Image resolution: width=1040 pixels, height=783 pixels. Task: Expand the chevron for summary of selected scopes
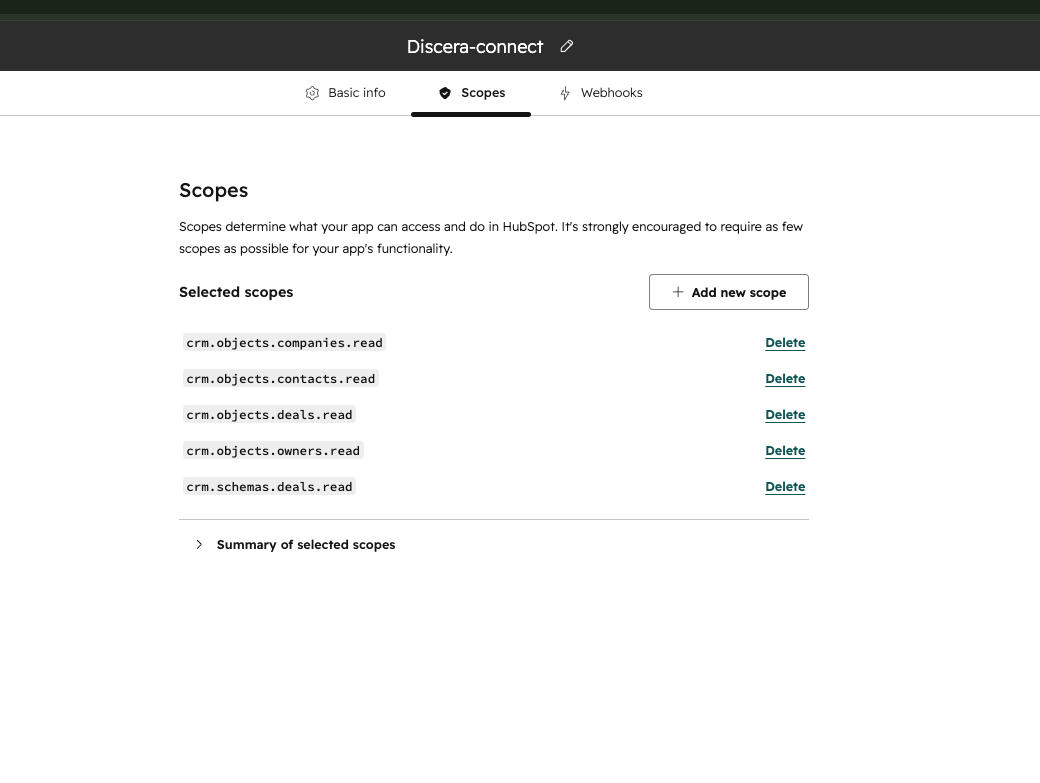pyautogui.click(x=199, y=544)
